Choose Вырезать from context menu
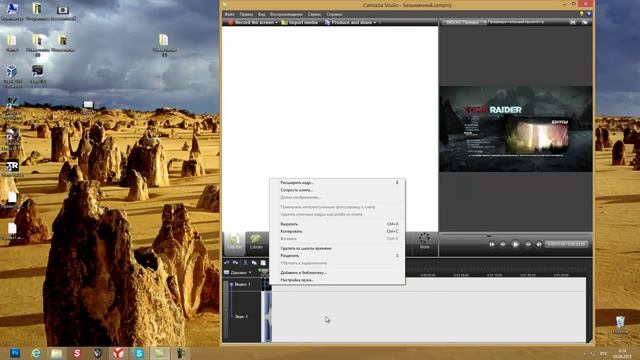Viewport: 640px width, 360px height. [x=338, y=224]
